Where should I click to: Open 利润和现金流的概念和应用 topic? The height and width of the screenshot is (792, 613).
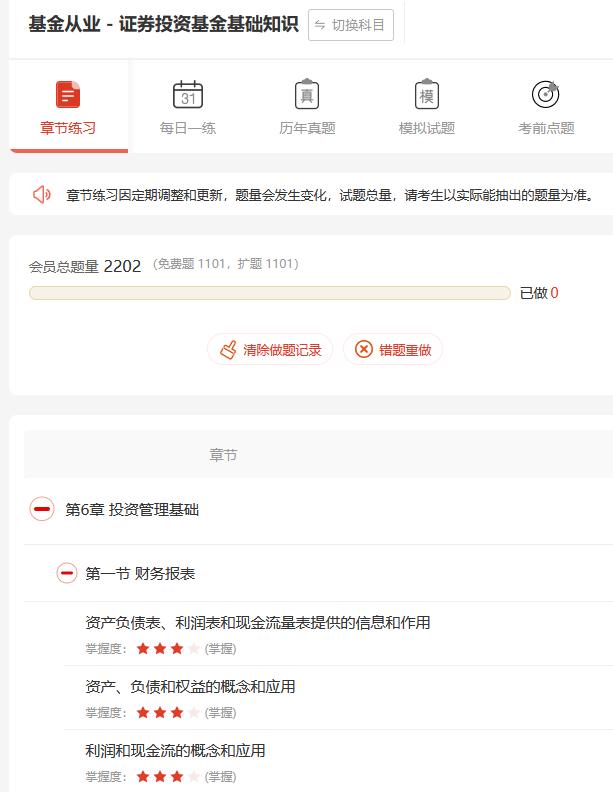click(175, 751)
